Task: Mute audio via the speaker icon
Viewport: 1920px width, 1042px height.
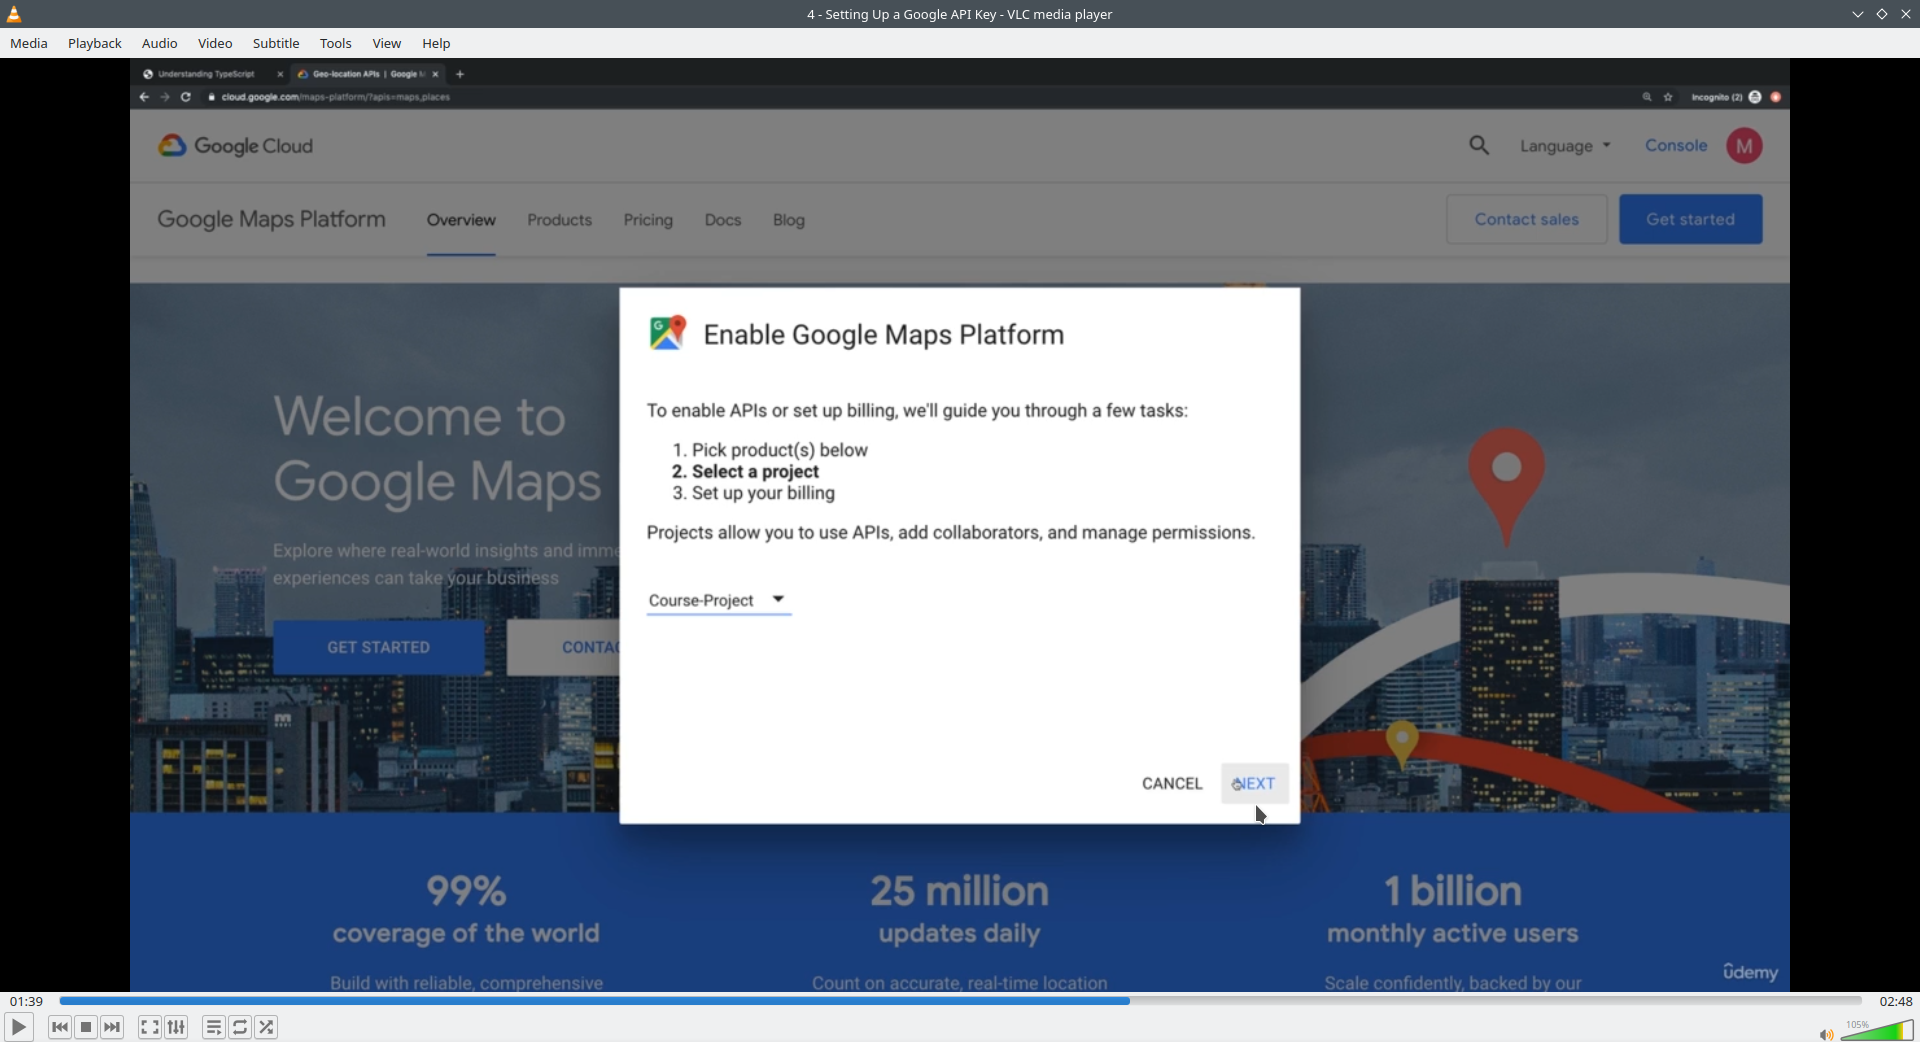Action: [x=1826, y=1034]
